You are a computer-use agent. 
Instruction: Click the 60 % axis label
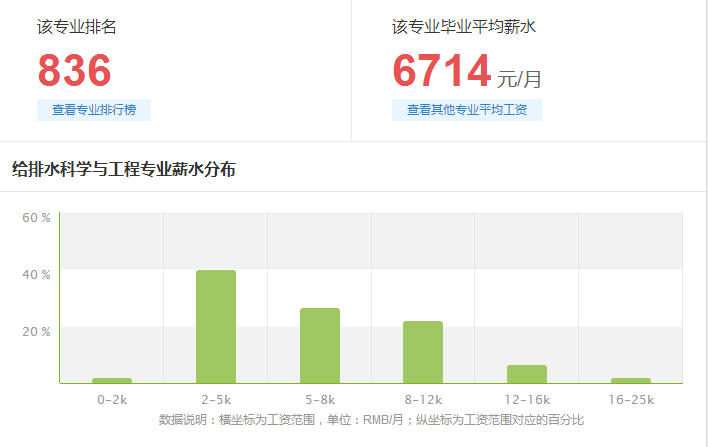click(36, 218)
